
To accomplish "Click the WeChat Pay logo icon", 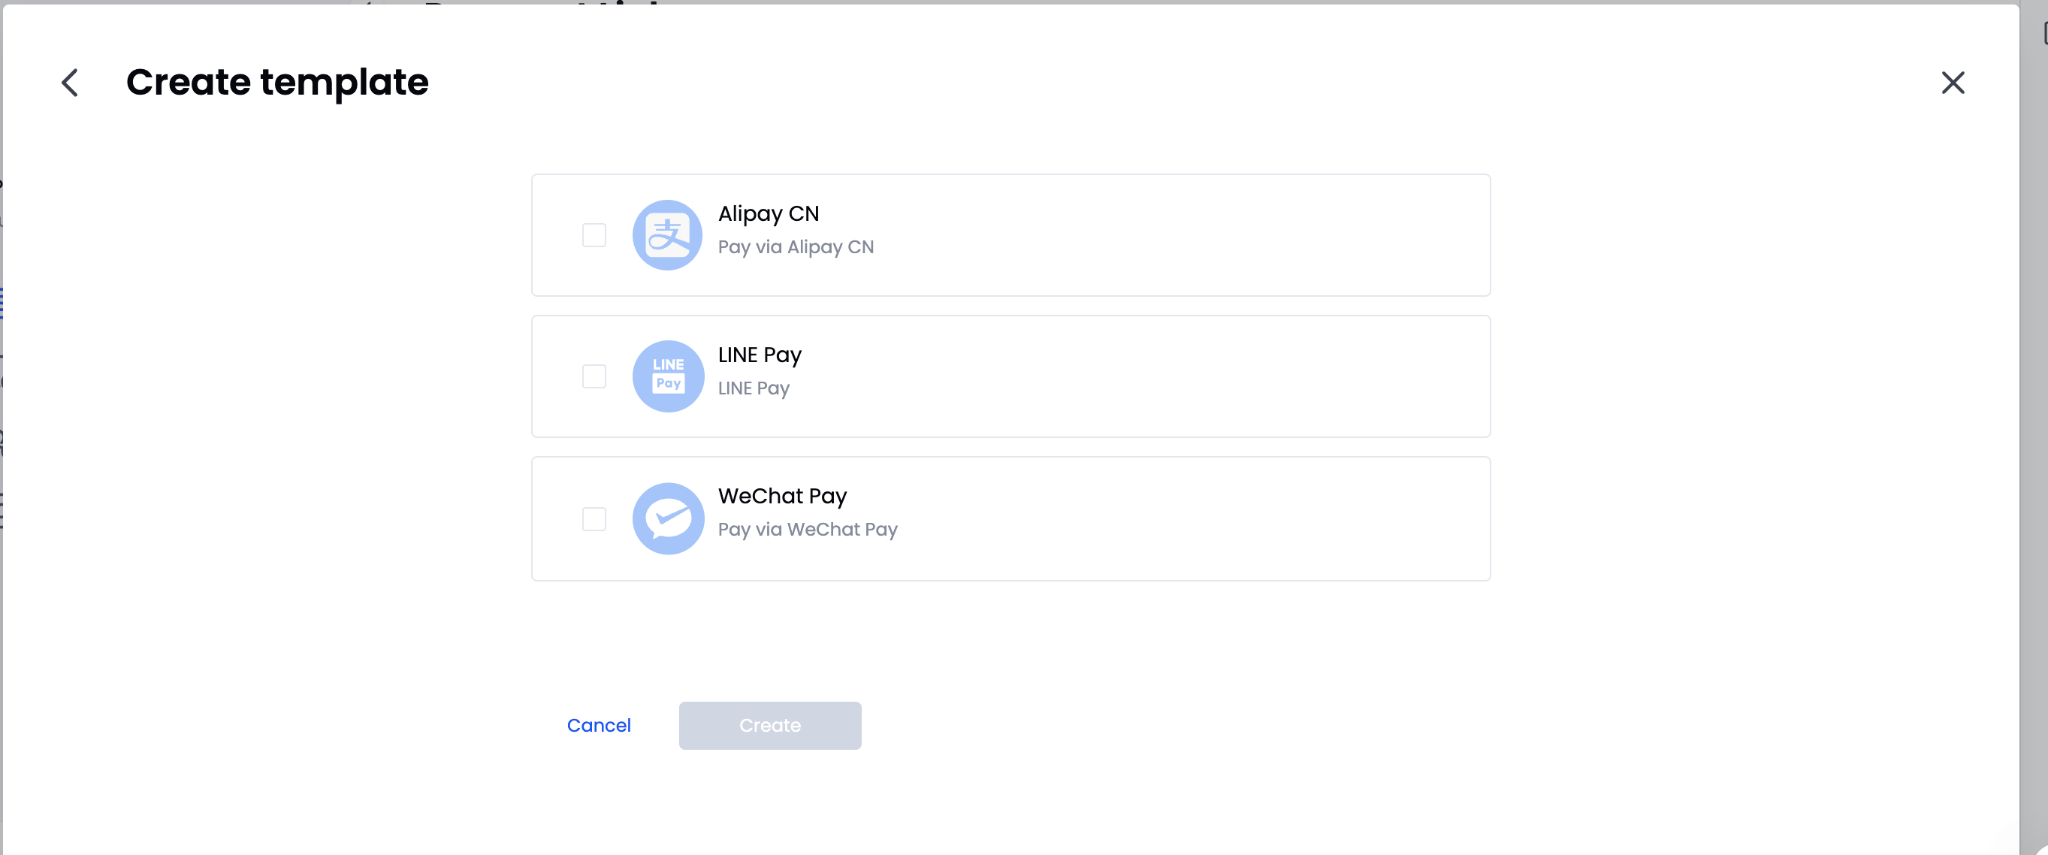I will (668, 518).
